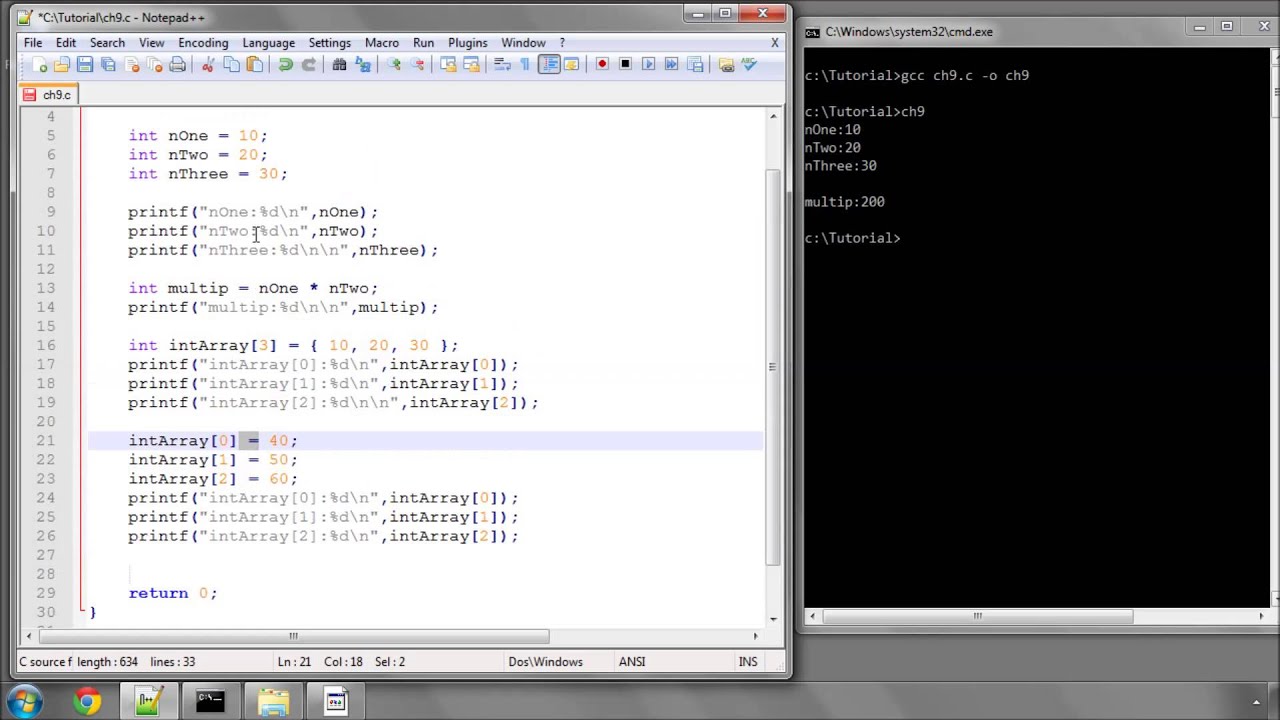This screenshot has height=720, width=1280.
Task: Click the Zoom In toolbar icon
Action: 394,65
